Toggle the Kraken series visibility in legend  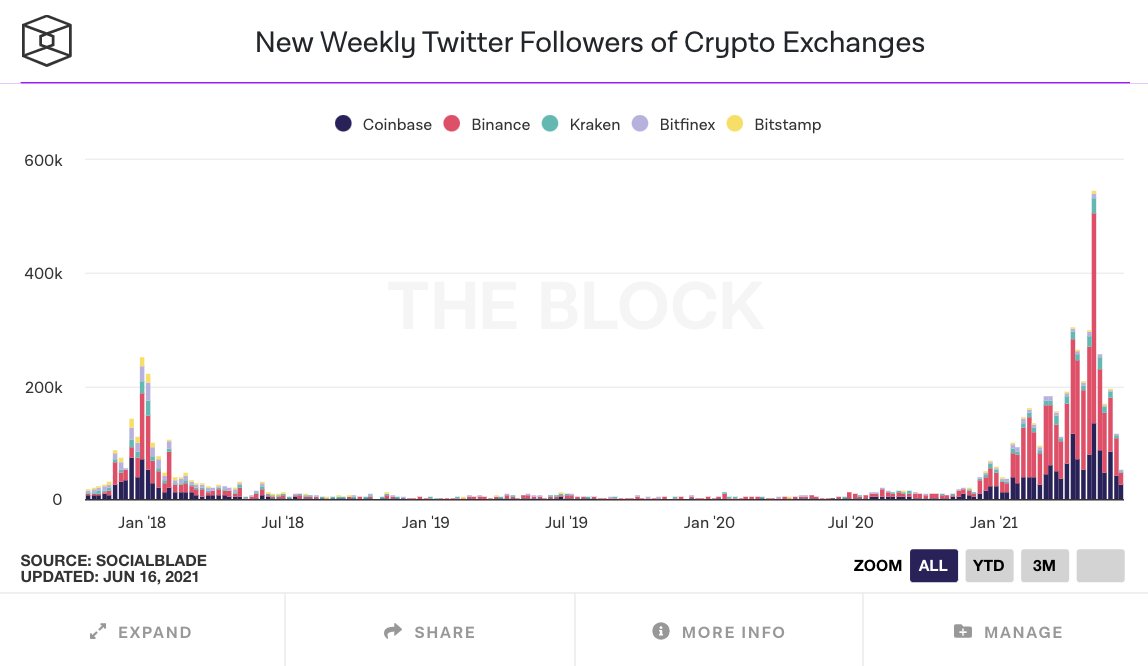click(594, 124)
